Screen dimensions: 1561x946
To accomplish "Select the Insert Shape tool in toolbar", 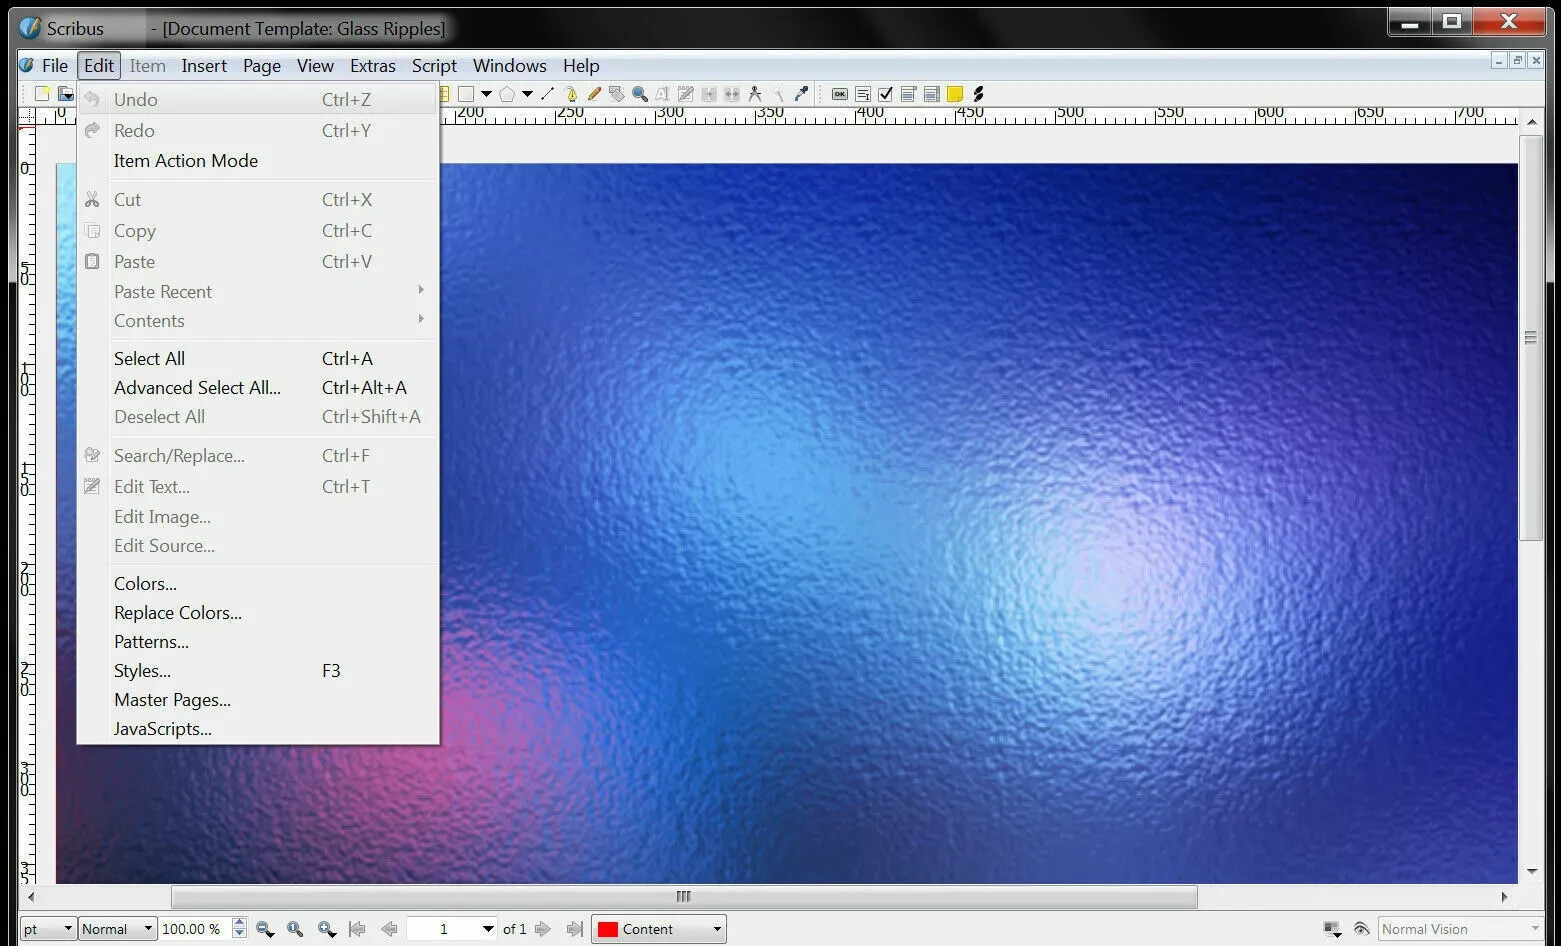I will coord(466,94).
